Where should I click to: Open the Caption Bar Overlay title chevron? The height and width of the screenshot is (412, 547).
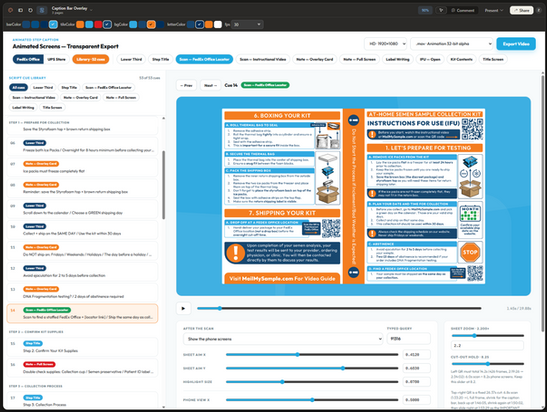click(x=91, y=10)
